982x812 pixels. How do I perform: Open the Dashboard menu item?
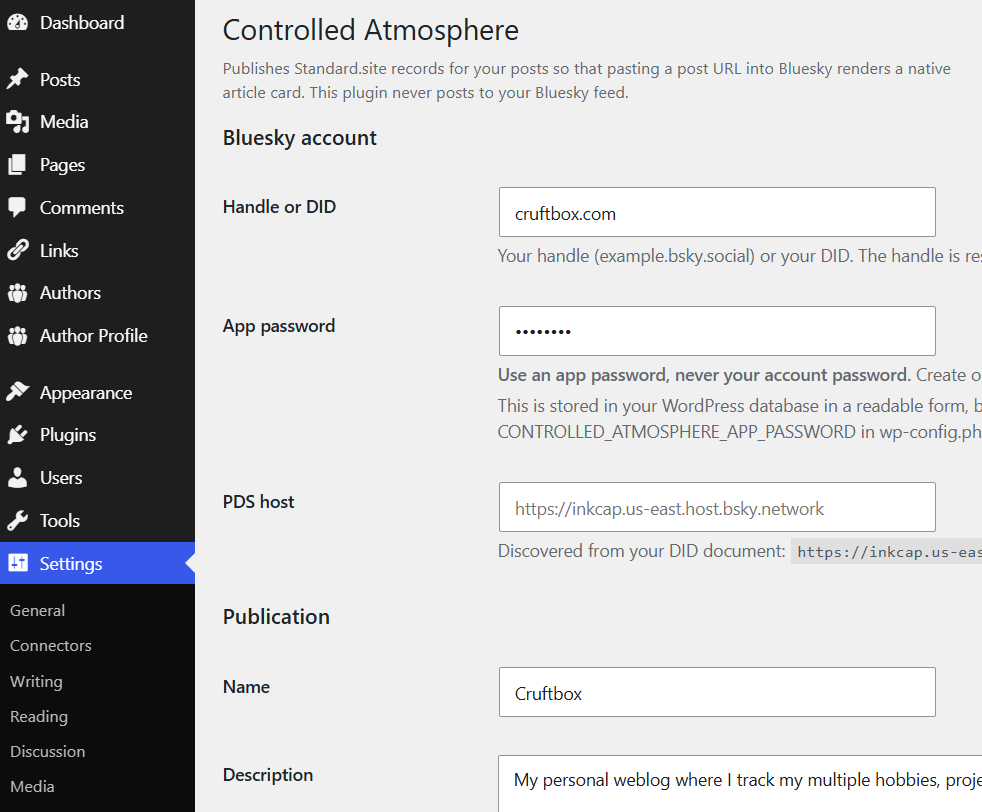[82, 23]
